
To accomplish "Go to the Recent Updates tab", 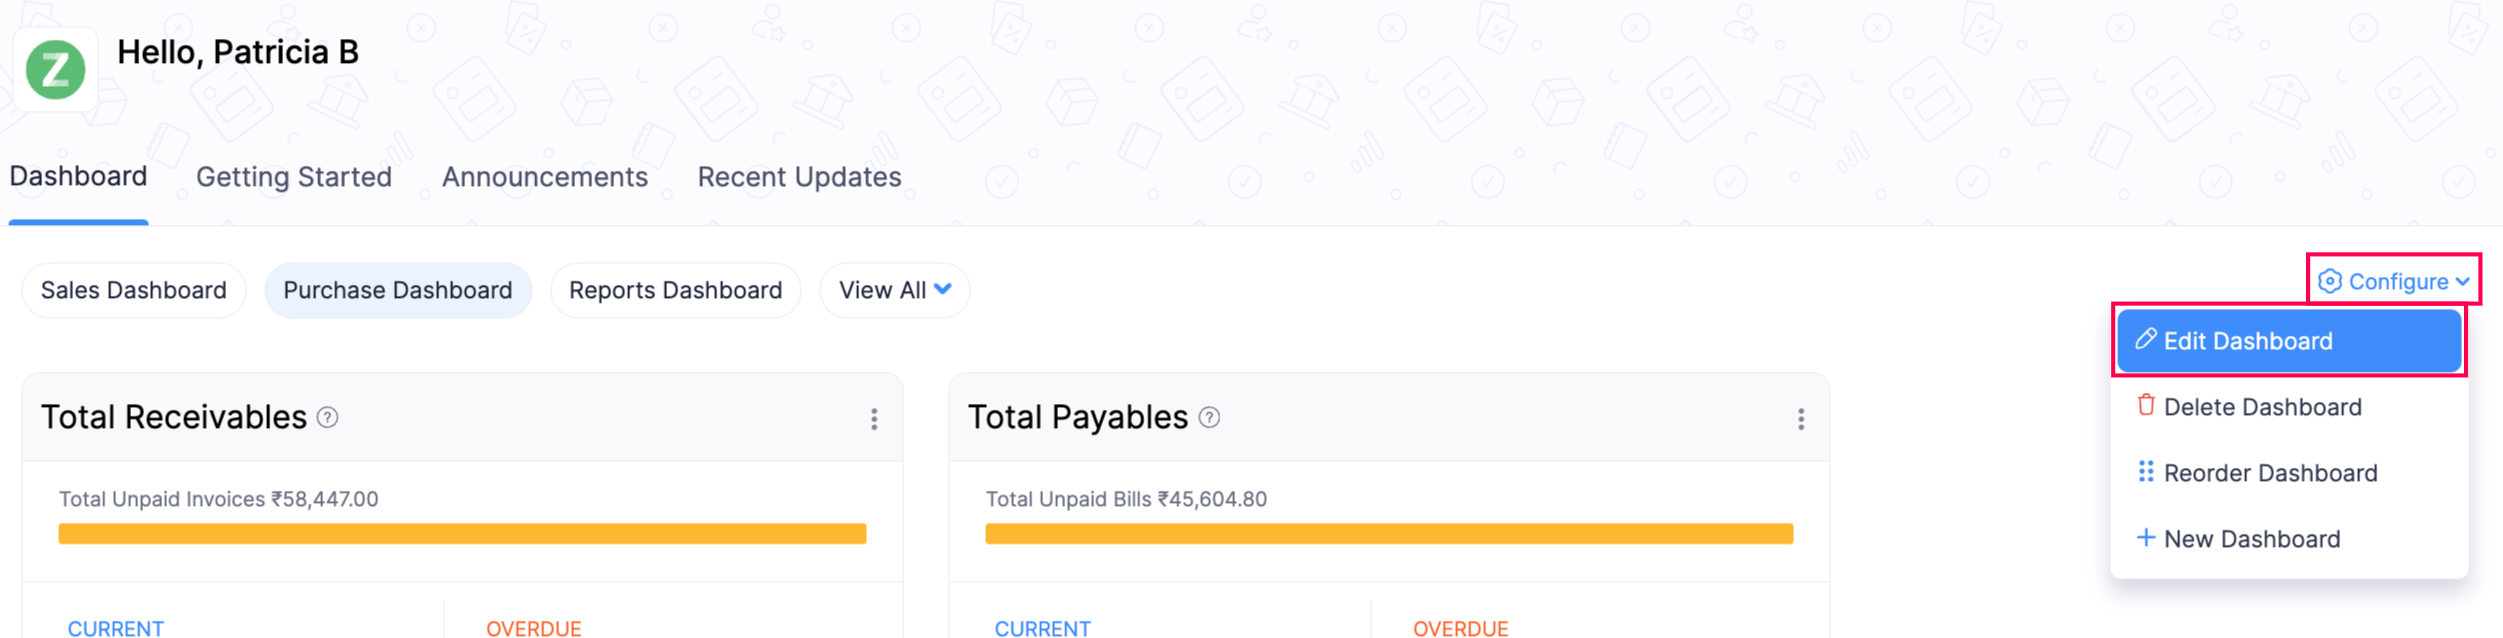I will [x=799, y=177].
